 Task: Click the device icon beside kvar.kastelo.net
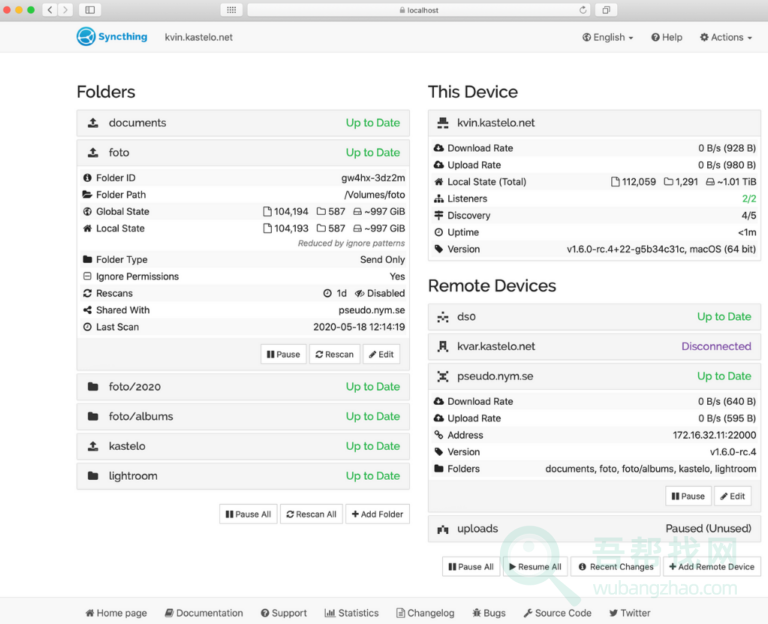pyautogui.click(x=443, y=347)
